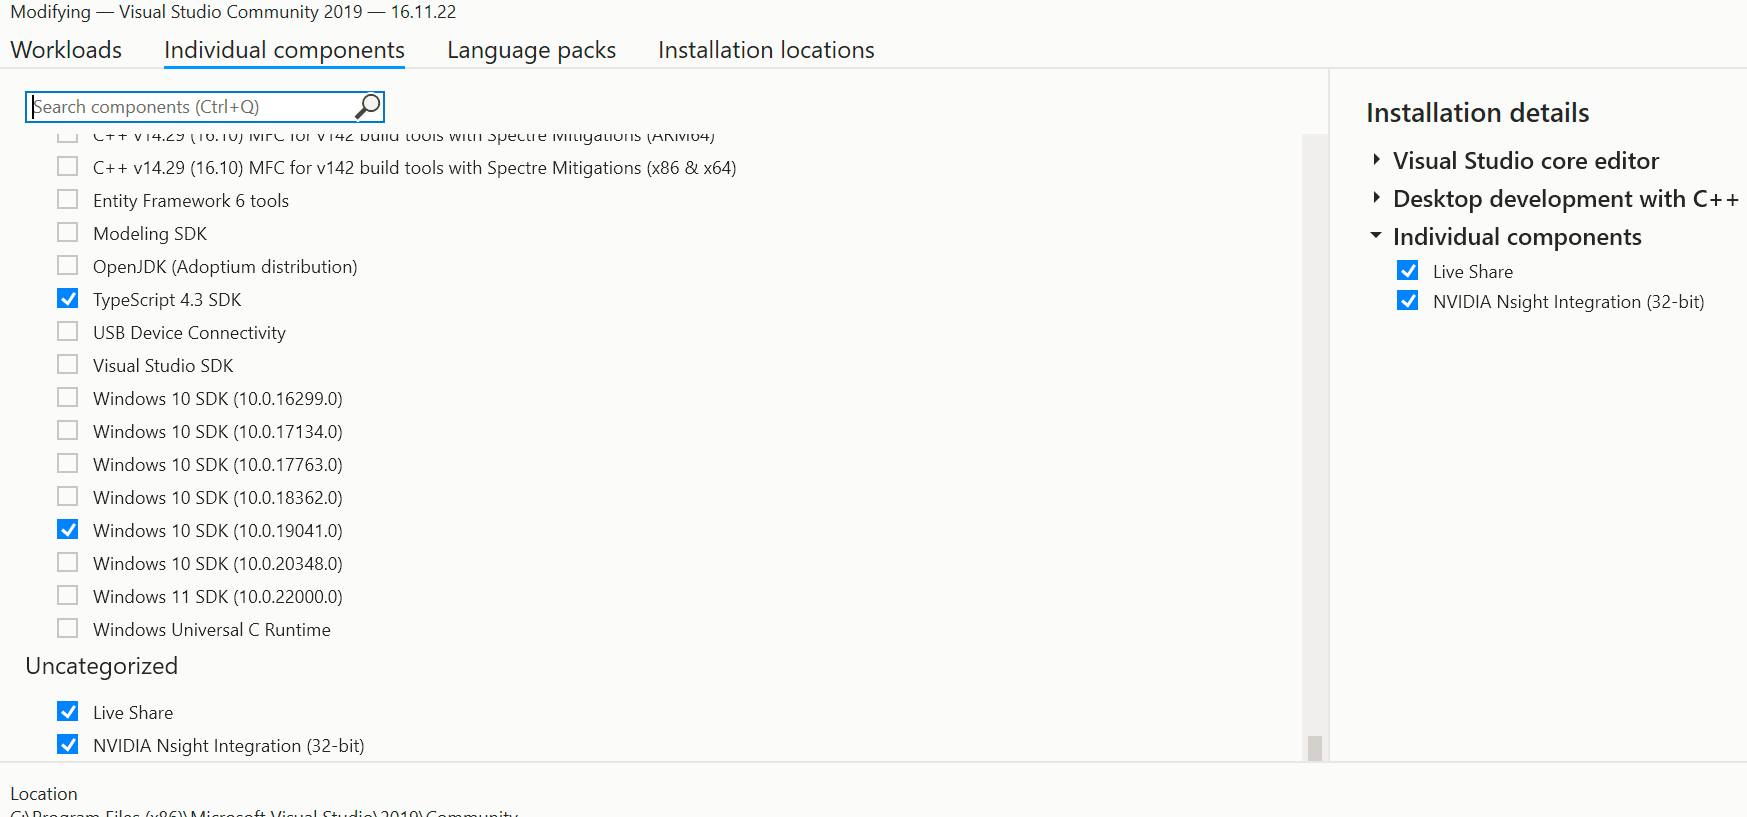Open the Language packs tab

coord(531,50)
